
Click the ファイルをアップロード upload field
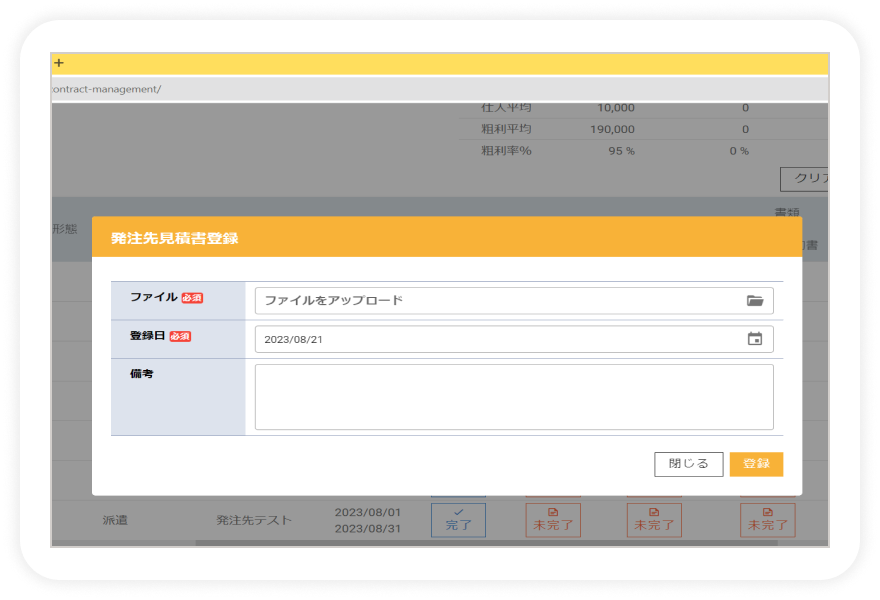pos(514,301)
